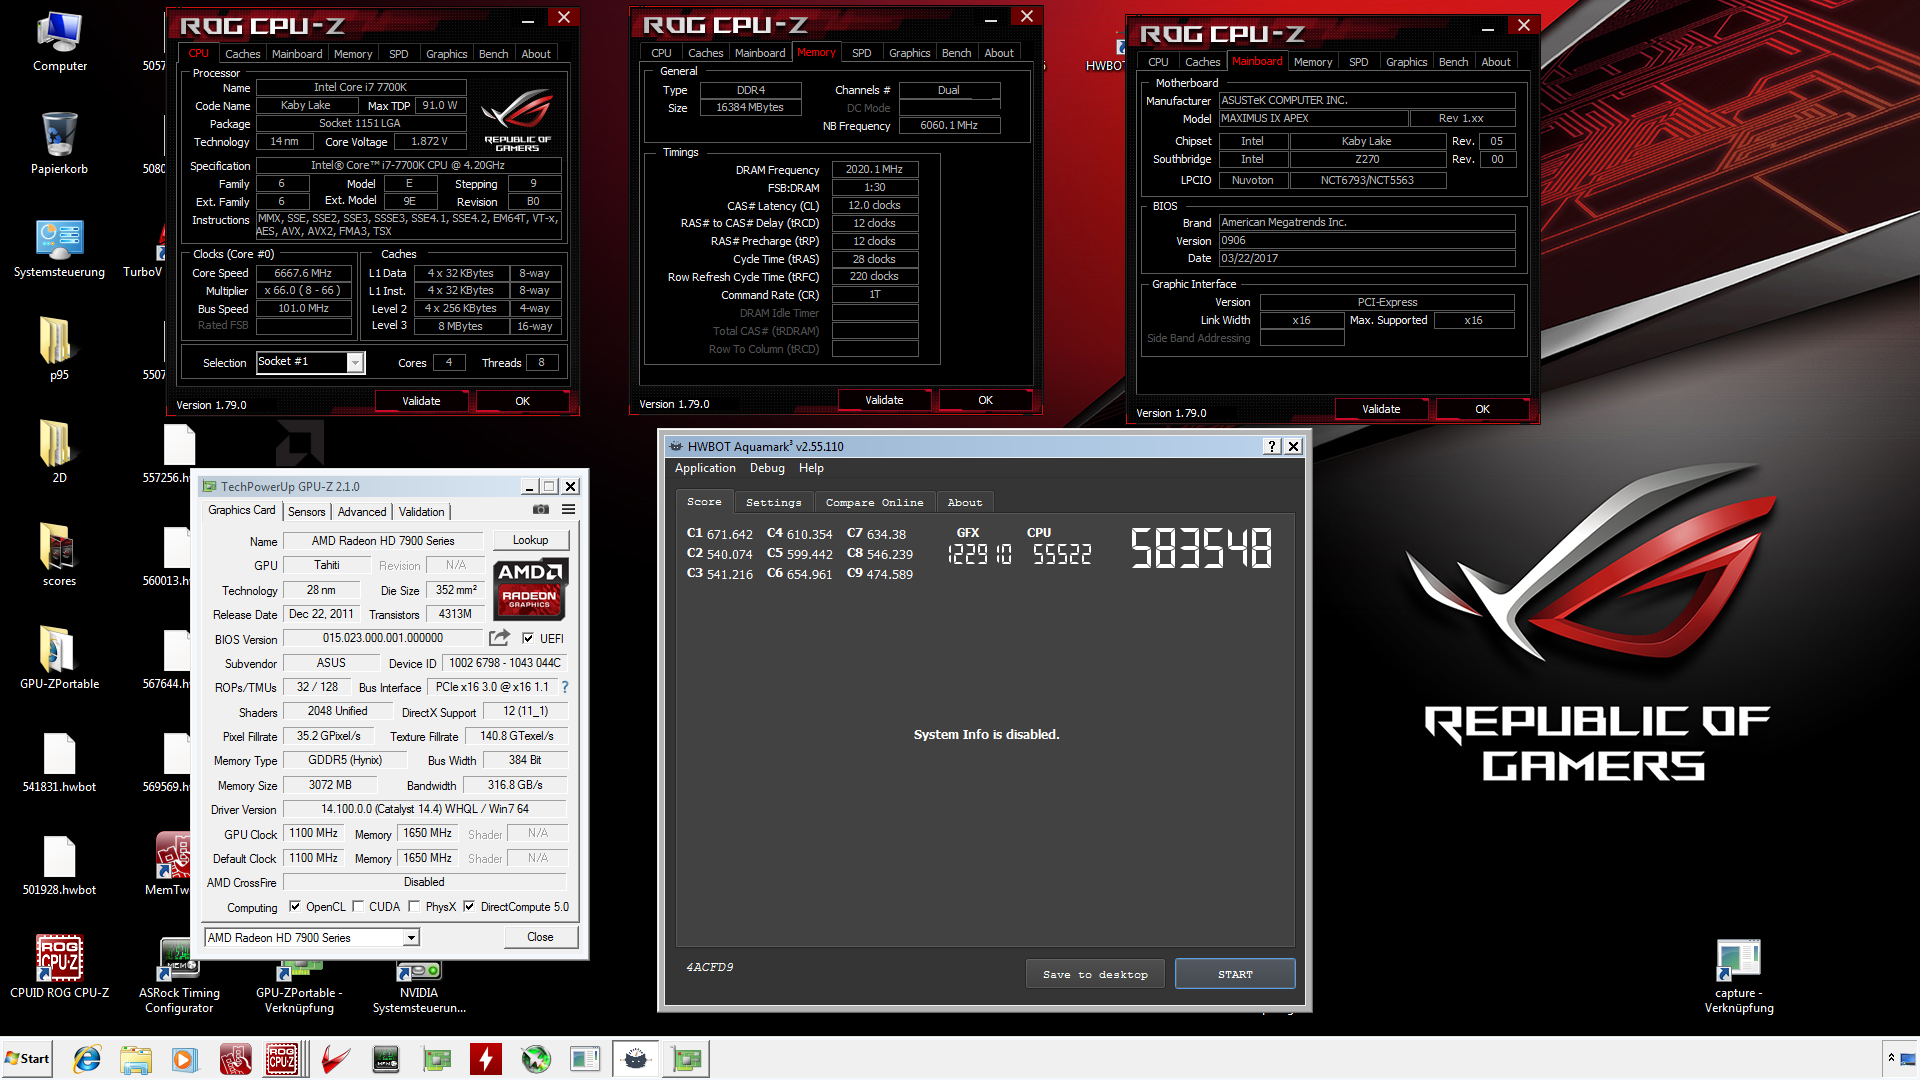Viewport: 1920px width, 1080px height.
Task: Click the Aquamark help question mark button
Action: click(1271, 446)
